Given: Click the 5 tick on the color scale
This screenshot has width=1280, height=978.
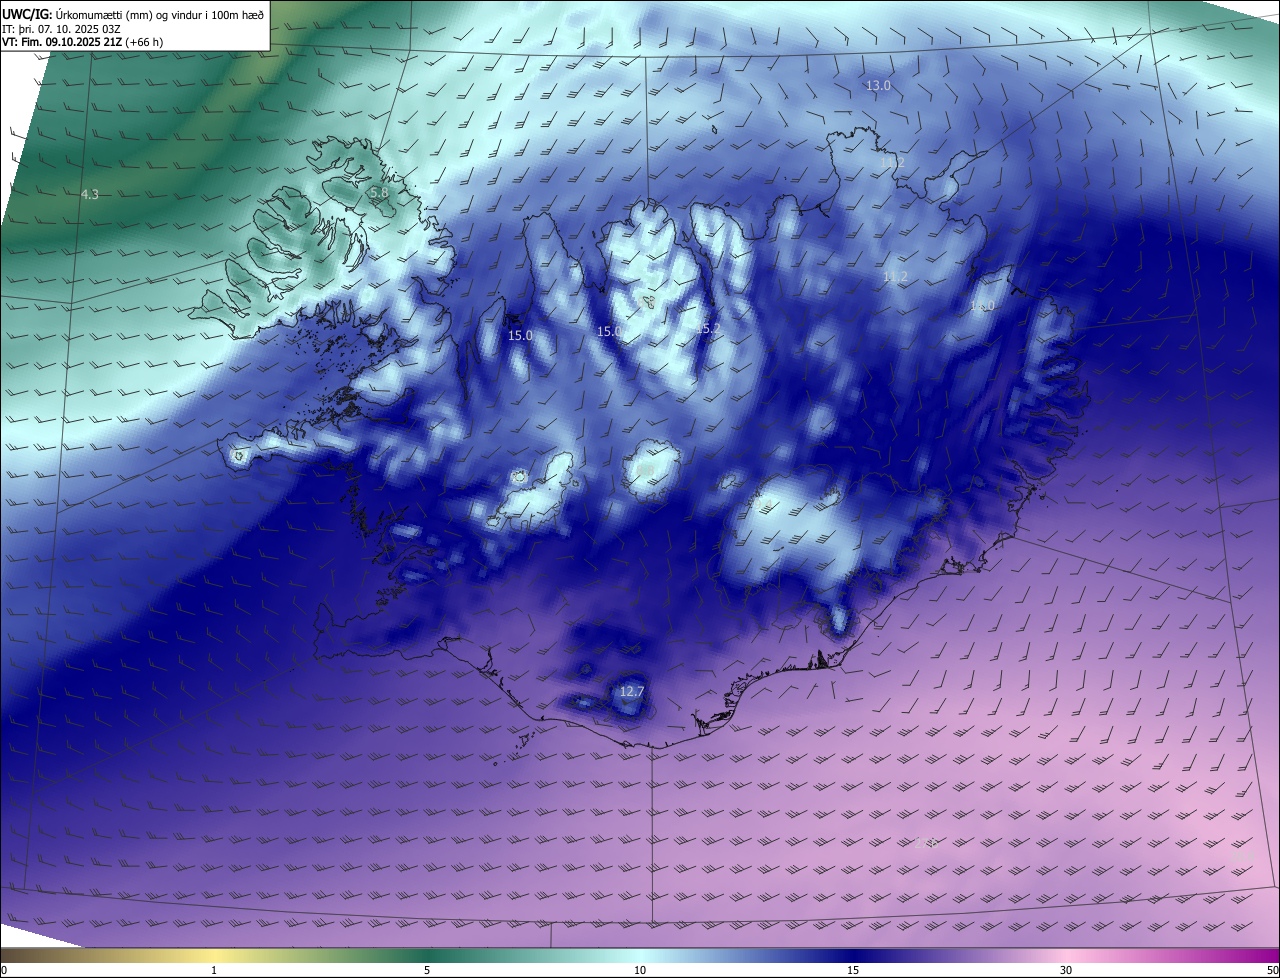Looking at the screenshot, I should [x=427, y=970].
